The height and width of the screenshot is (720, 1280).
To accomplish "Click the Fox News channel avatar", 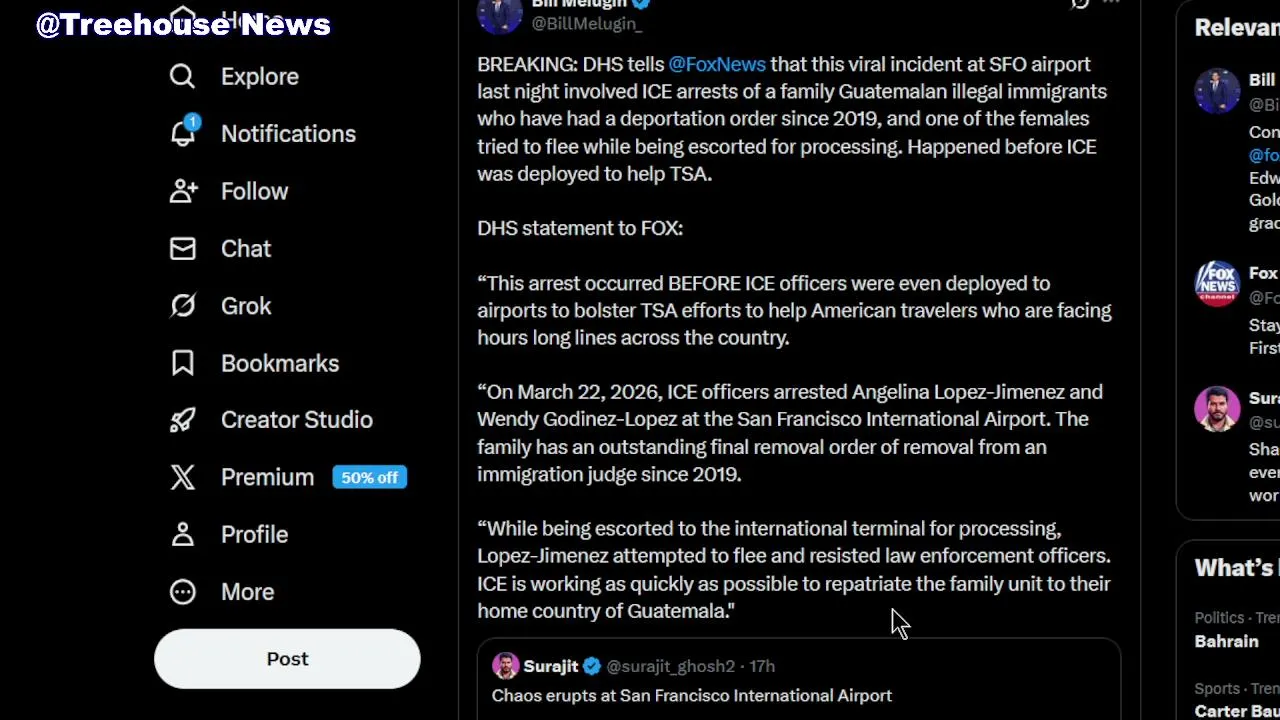I will 1217,284.
